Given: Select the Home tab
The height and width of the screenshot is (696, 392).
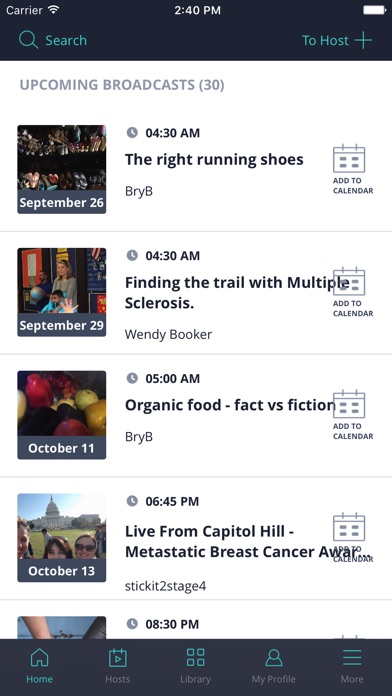Looking at the screenshot, I should click(39, 666).
